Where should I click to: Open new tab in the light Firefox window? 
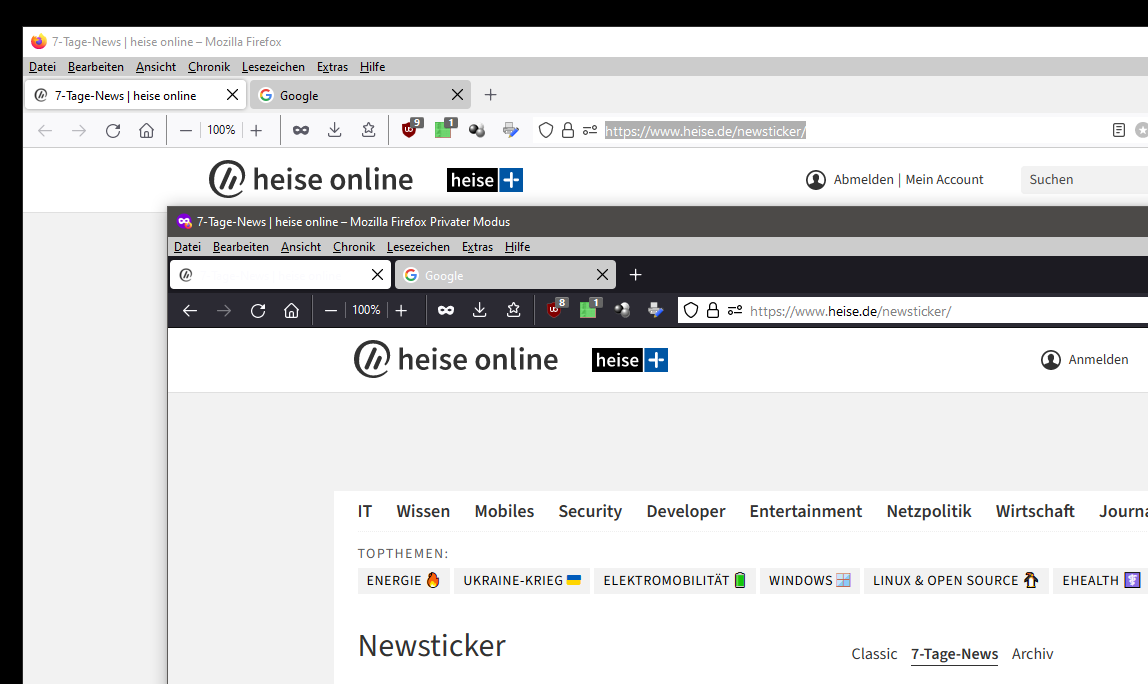(x=490, y=95)
